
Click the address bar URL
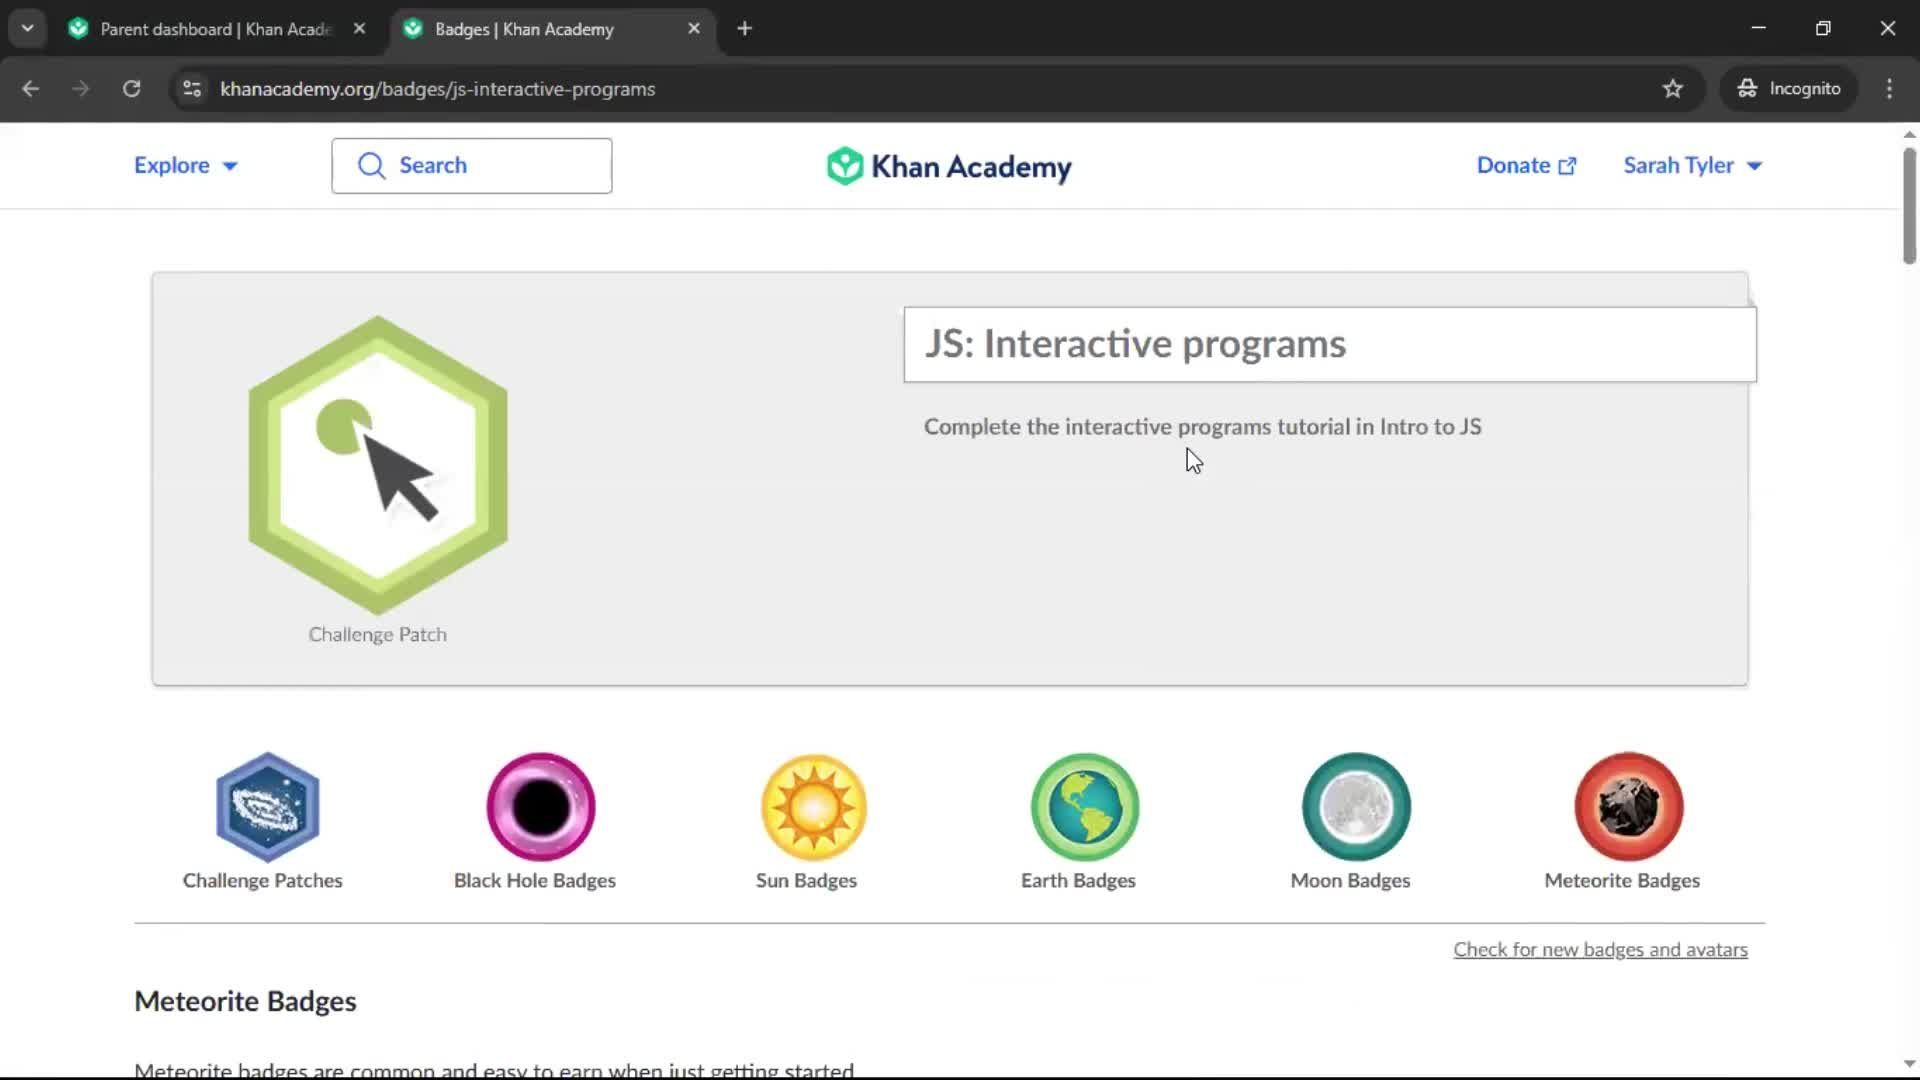pyautogui.click(x=438, y=89)
